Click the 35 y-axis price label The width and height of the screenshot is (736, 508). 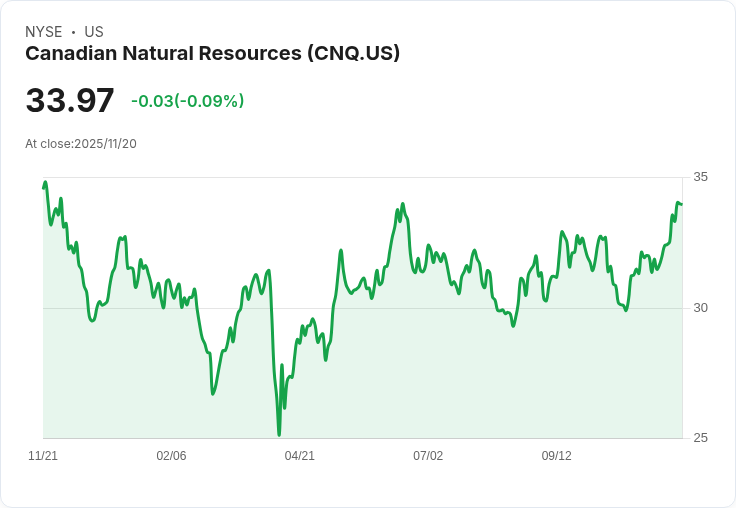[x=700, y=177]
